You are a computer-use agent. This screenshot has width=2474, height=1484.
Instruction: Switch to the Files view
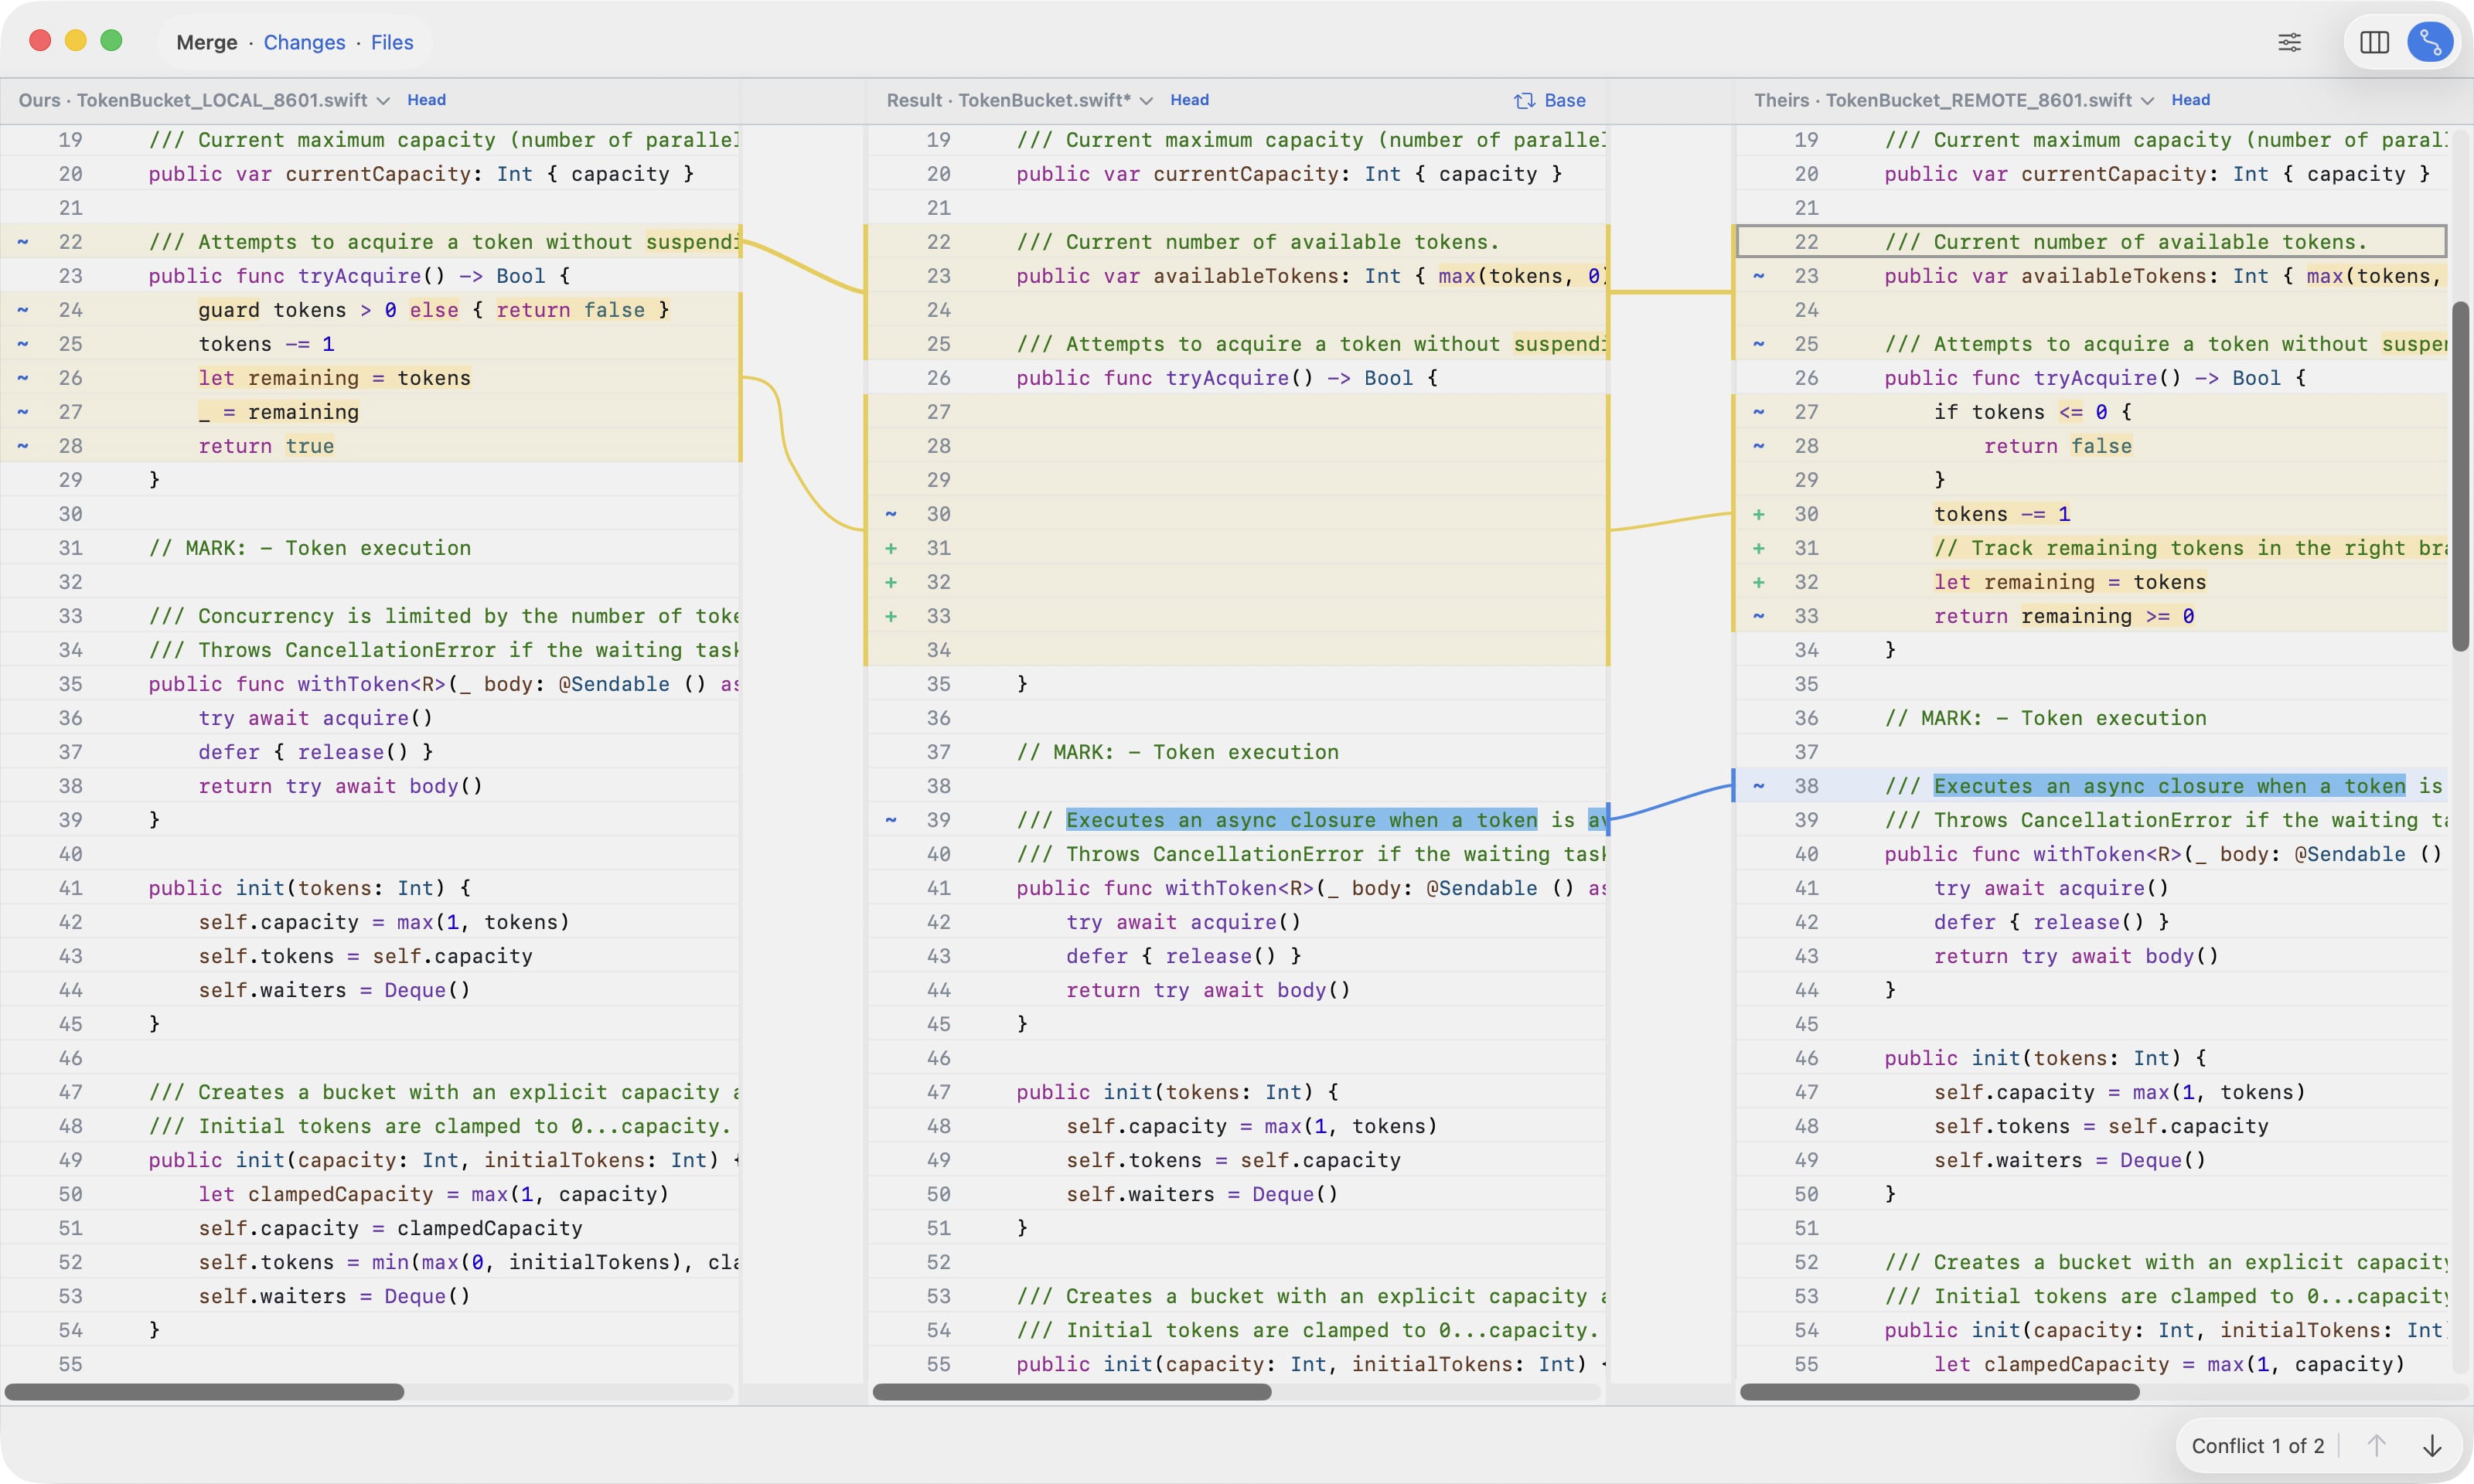tap(390, 43)
